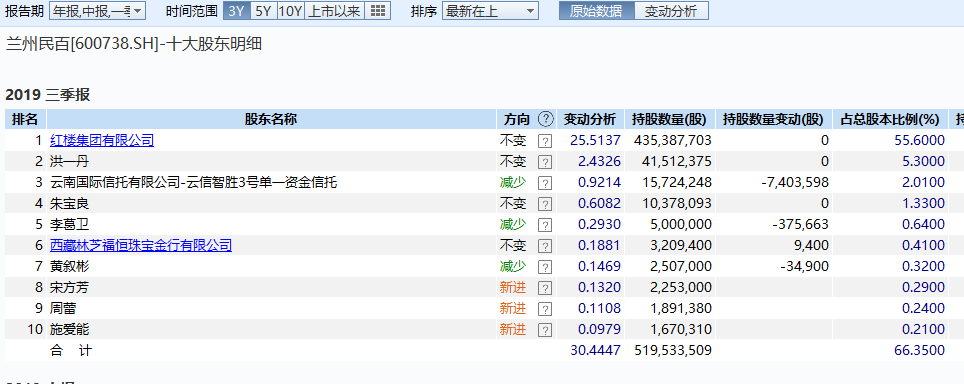Switch to 变动分析 tab

point(671,11)
